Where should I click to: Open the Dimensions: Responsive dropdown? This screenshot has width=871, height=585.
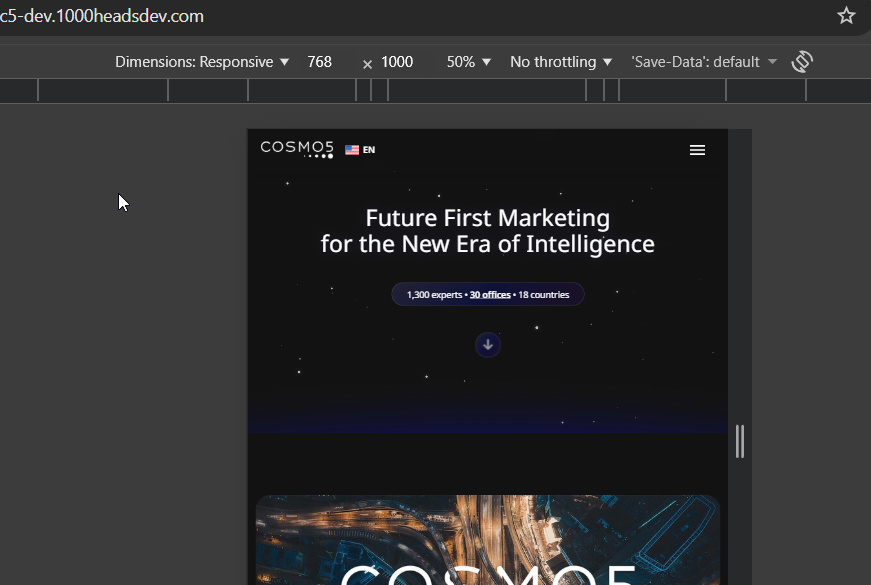click(202, 62)
